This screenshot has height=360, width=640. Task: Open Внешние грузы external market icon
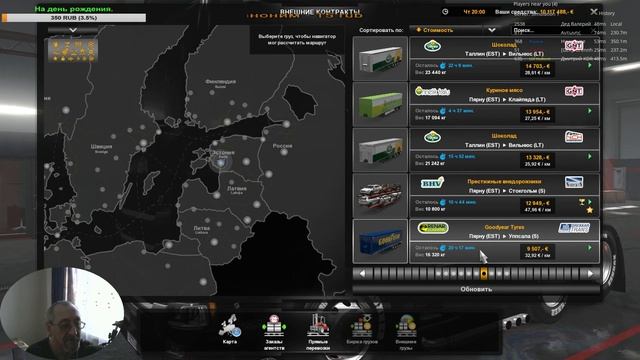coord(406,332)
